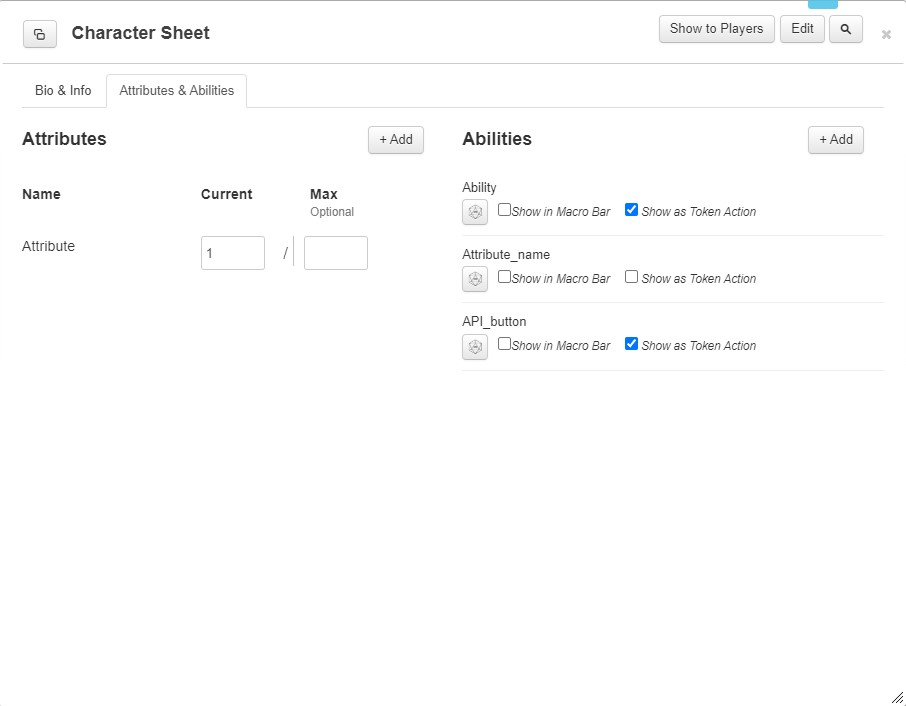Image resolution: width=906 pixels, height=706 pixels.
Task: Enable Show as Token Action for Attribute_name
Action: tap(632, 277)
